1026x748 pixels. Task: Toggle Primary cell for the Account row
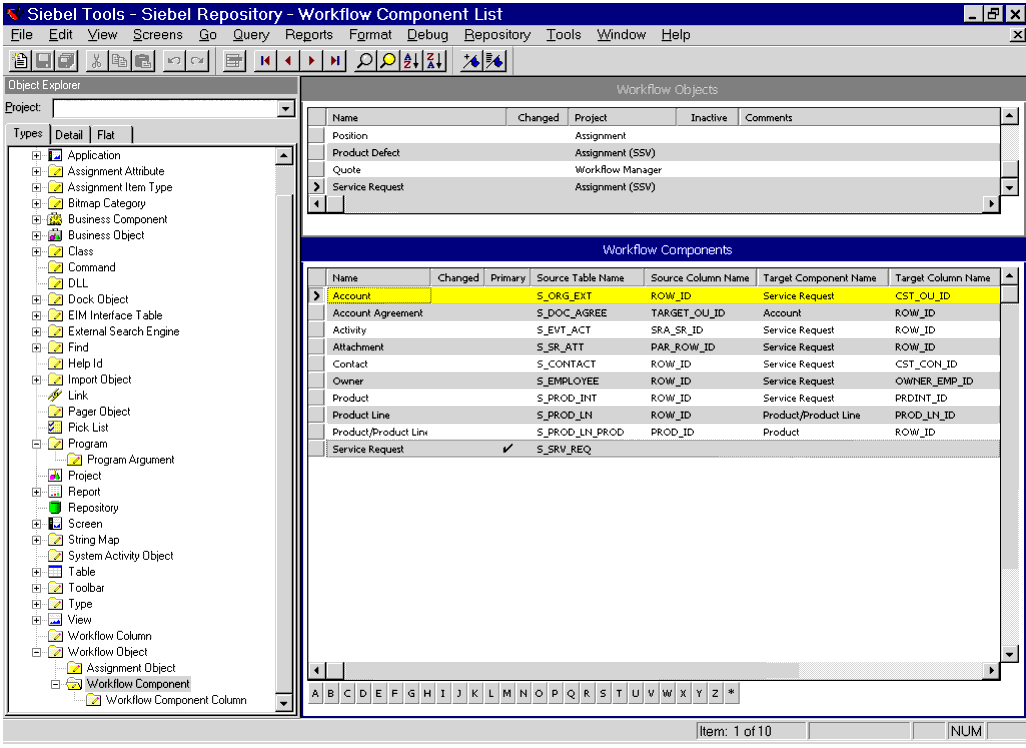pos(508,296)
